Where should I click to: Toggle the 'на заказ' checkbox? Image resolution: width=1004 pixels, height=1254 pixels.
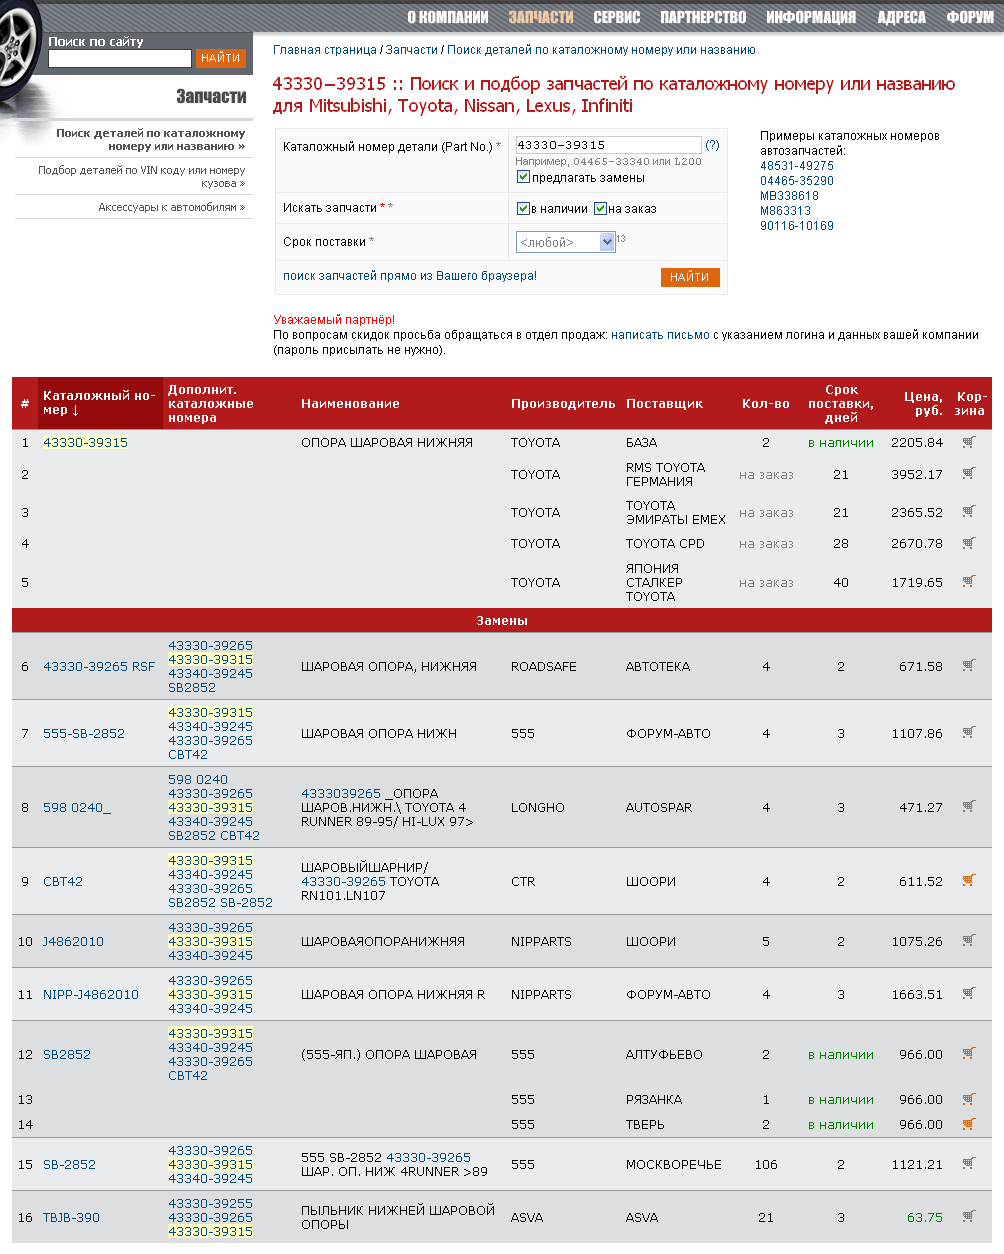600,208
